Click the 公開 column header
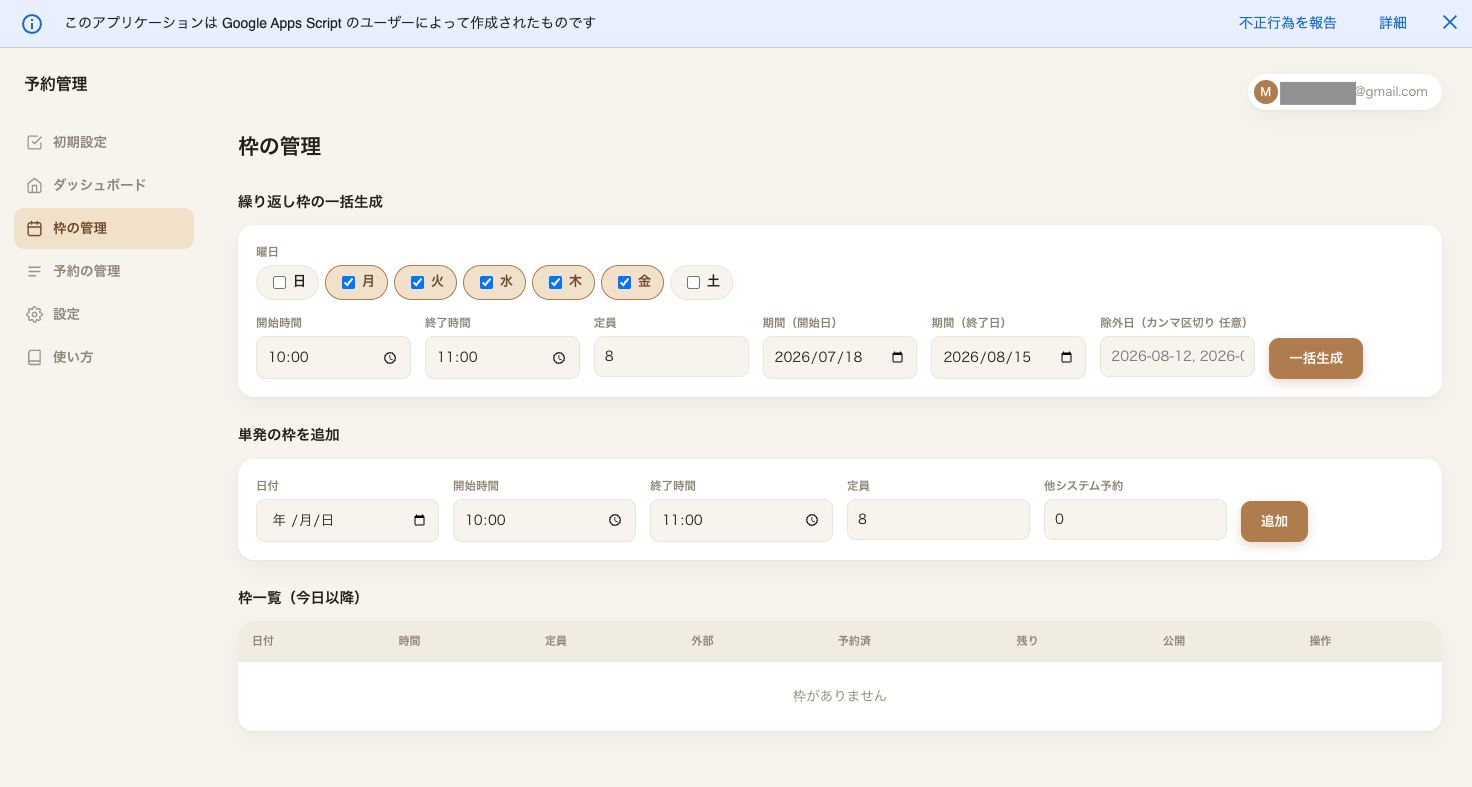The width and height of the screenshot is (1472, 787). (1174, 640)
